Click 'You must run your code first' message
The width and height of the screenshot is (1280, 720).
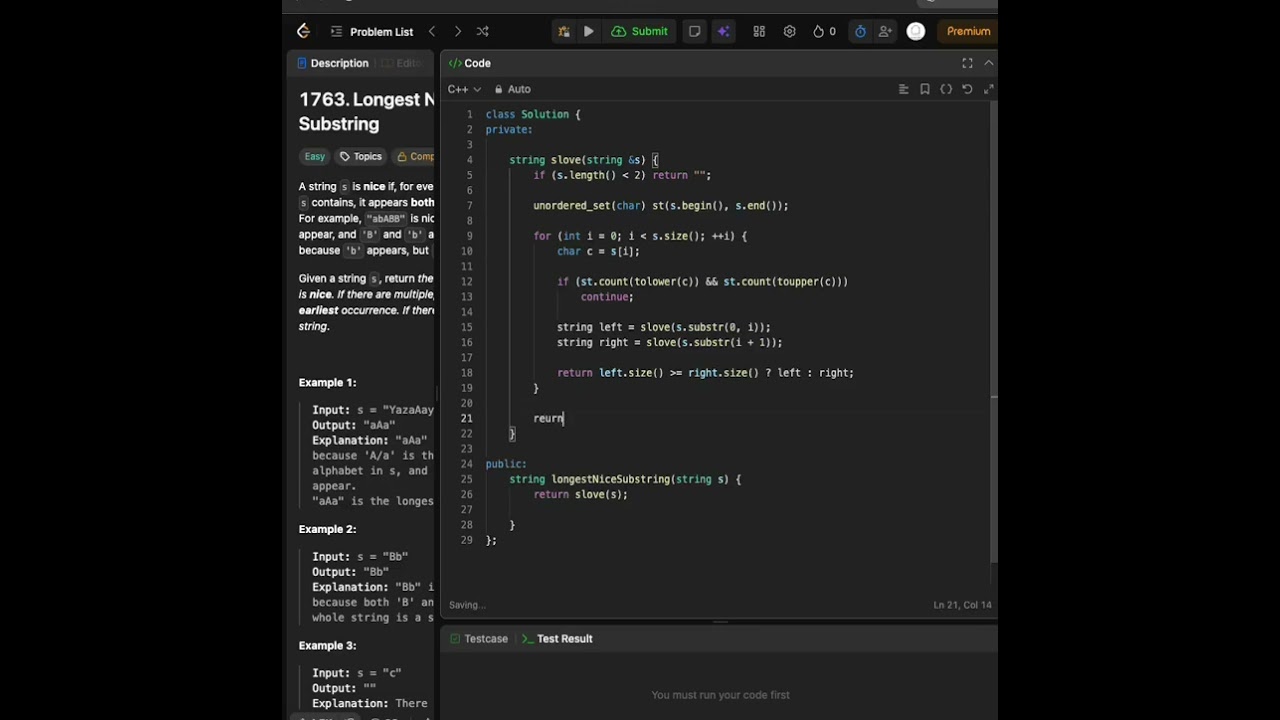pos(720,695)
